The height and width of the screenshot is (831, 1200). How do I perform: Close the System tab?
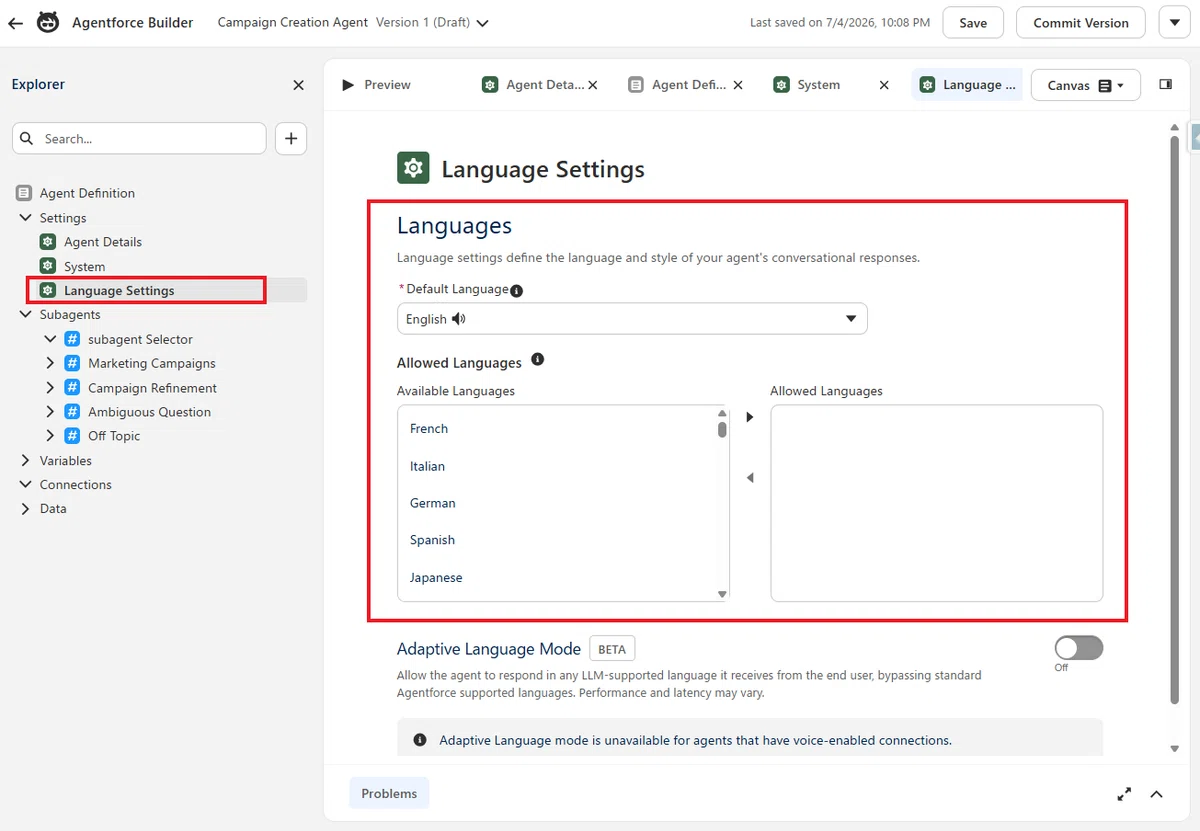(884, 85)
